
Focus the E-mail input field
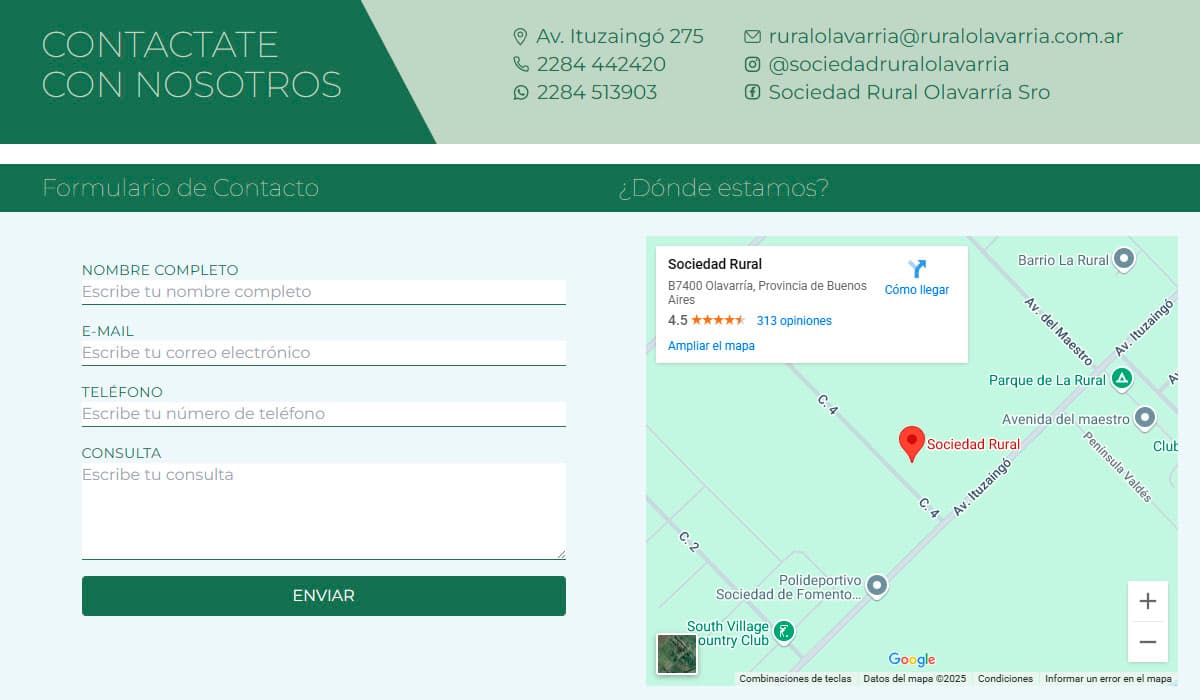(324, 353)
